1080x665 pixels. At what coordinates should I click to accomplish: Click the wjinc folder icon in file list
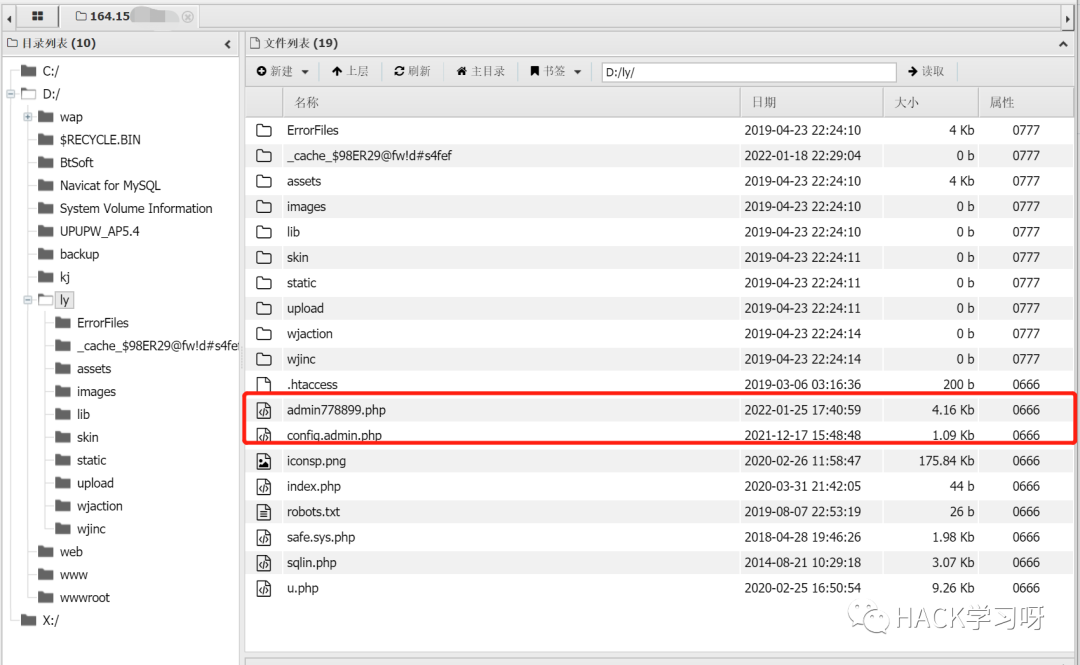pos(264,360)
